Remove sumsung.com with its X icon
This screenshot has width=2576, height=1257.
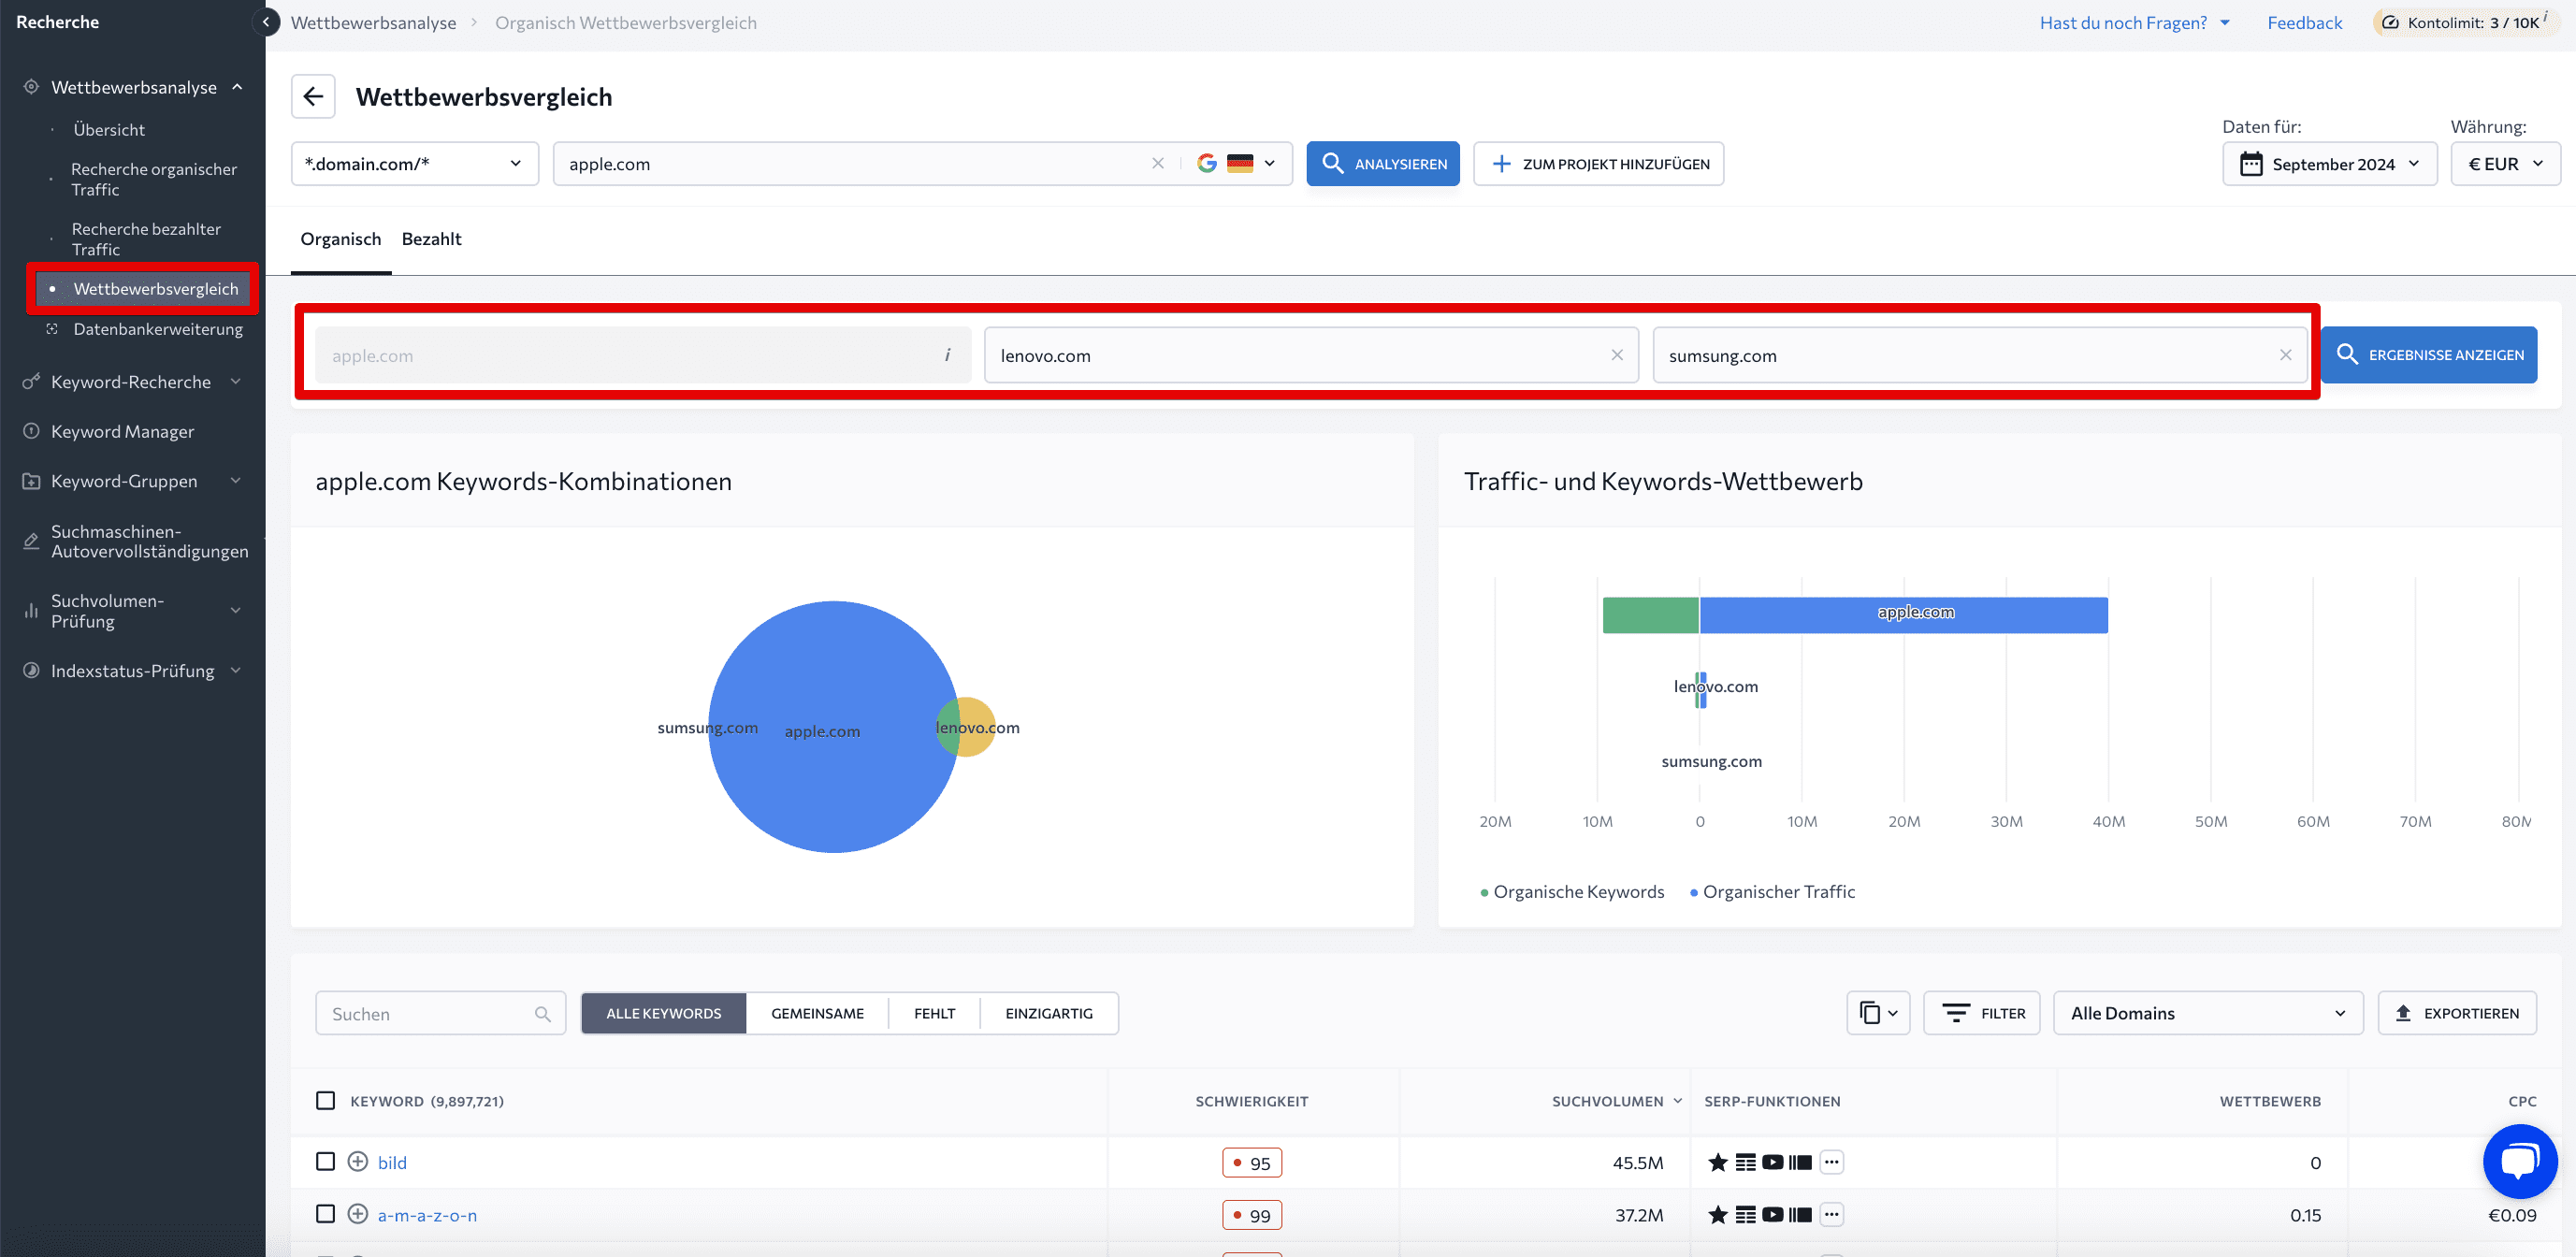point(2285,355)
